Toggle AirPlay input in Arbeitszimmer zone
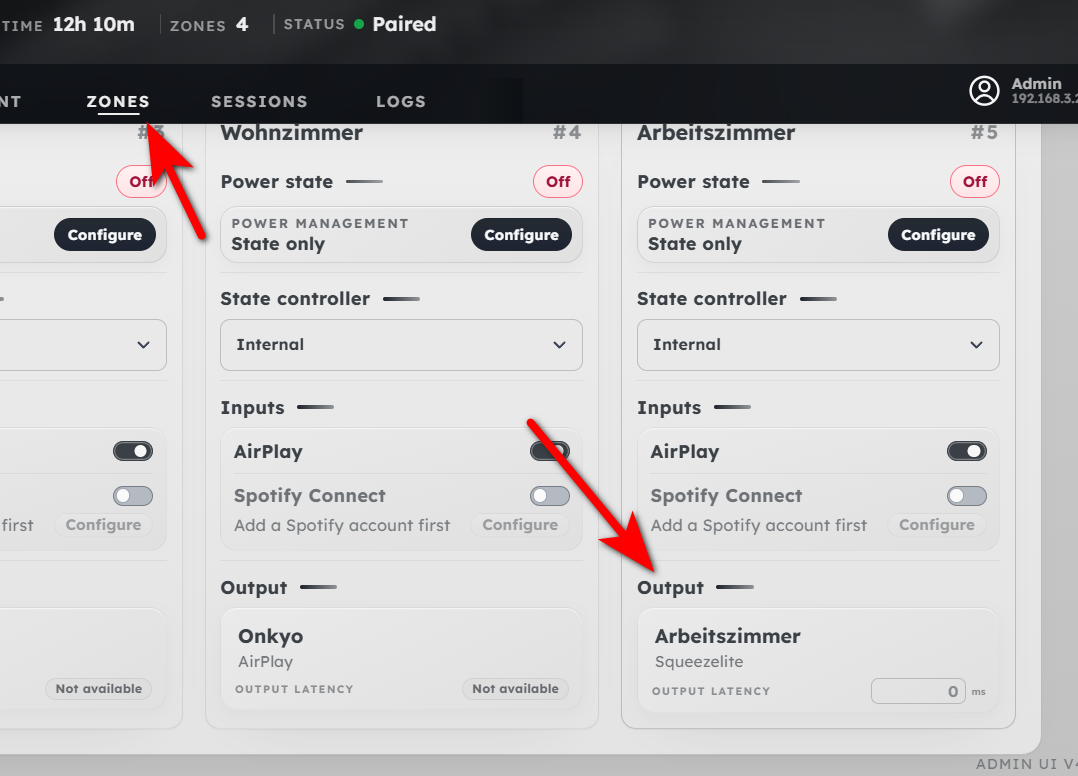Image resolution: width=1078 pixels, height=776 pixels. [x=966, y=451]
